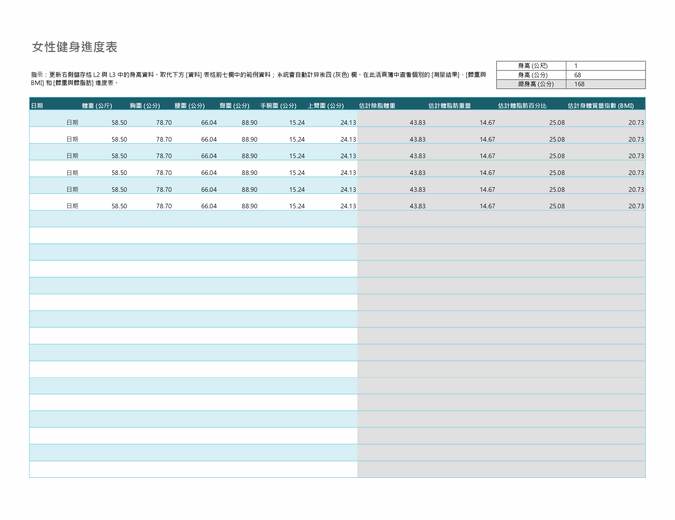The height and width of the screenshot is (520, 675).
Task: Select the 總身高 (公分) value cell showing 168
Action: tap(607, 84)
